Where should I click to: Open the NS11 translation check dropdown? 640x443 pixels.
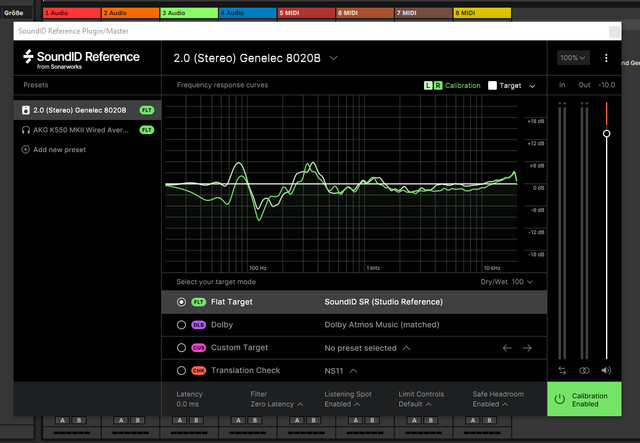pos(341,371)
